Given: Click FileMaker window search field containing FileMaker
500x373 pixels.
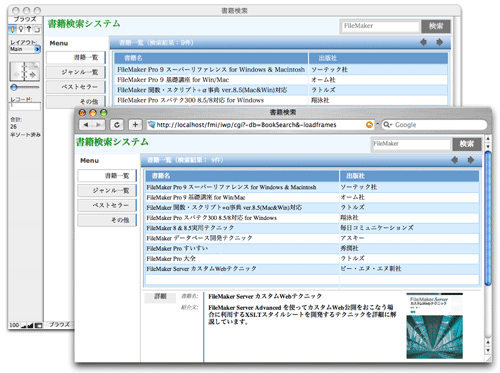Looking at the screenshot, I should pos(380,26).
